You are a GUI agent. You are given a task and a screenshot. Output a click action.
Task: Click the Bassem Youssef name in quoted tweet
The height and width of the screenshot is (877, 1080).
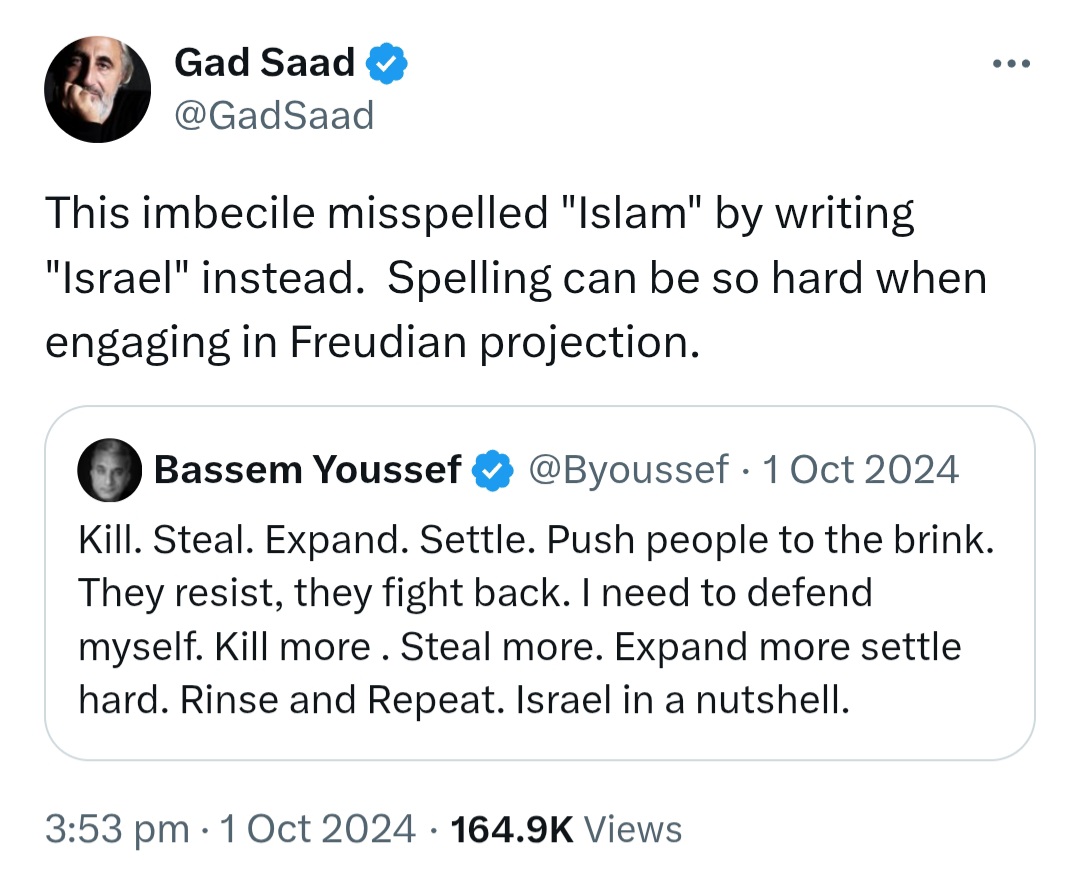click(x=308, y=469)
